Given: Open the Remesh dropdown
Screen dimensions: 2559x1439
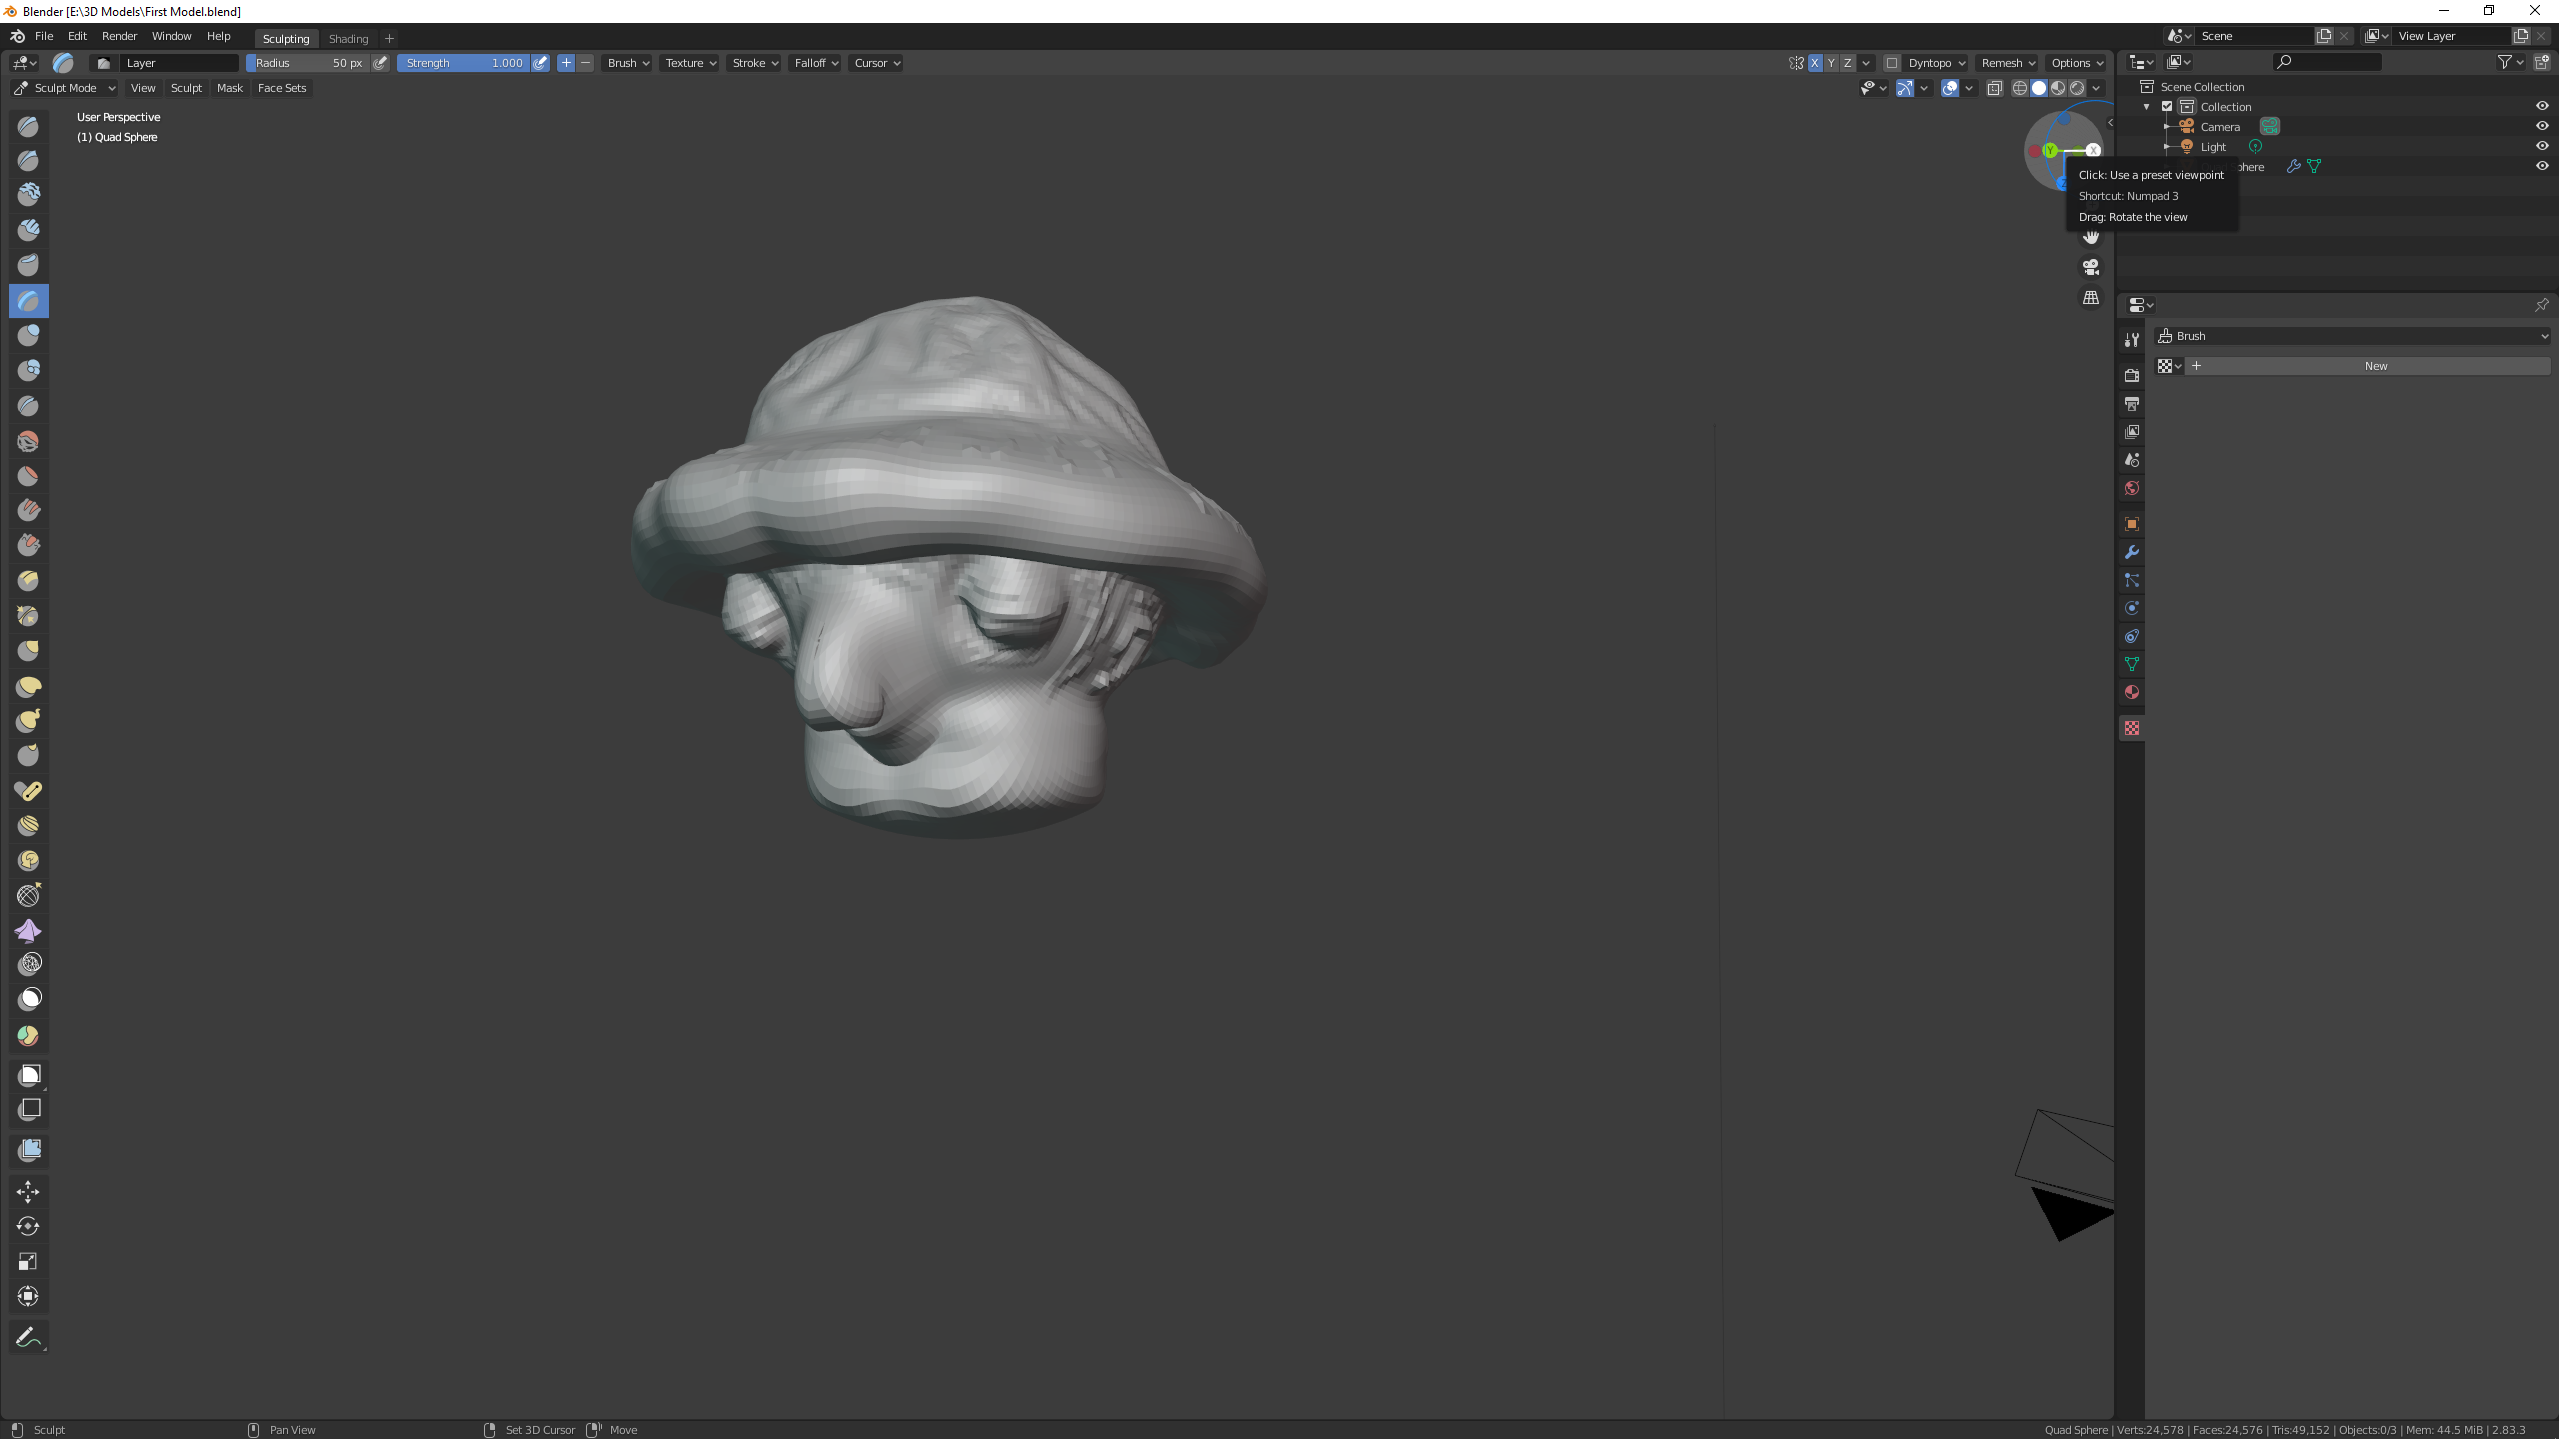Looking at the screenshot, I should pyautogui.click(x=2007, y=63).
